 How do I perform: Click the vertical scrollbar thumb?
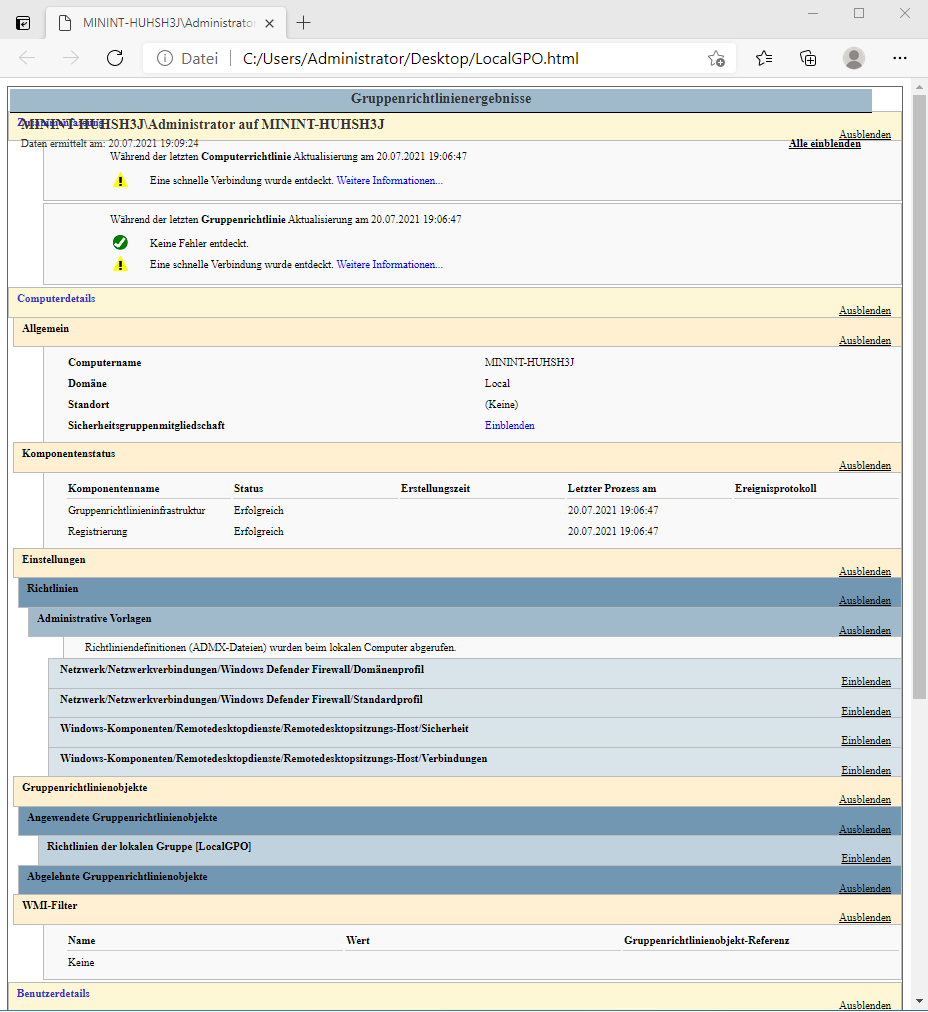coord(920,396)
